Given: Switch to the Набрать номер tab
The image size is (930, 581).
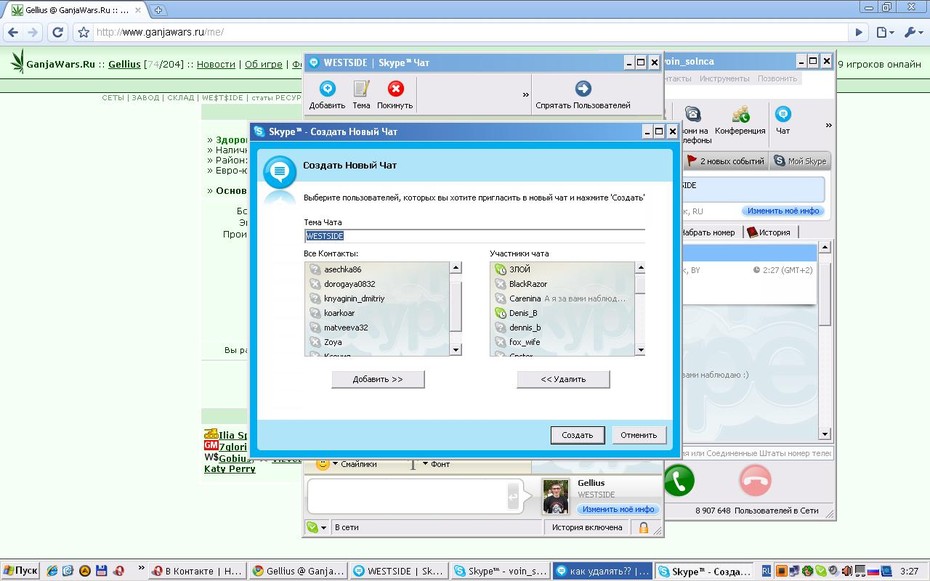Looking at the screenshot, I should [708, 232].
